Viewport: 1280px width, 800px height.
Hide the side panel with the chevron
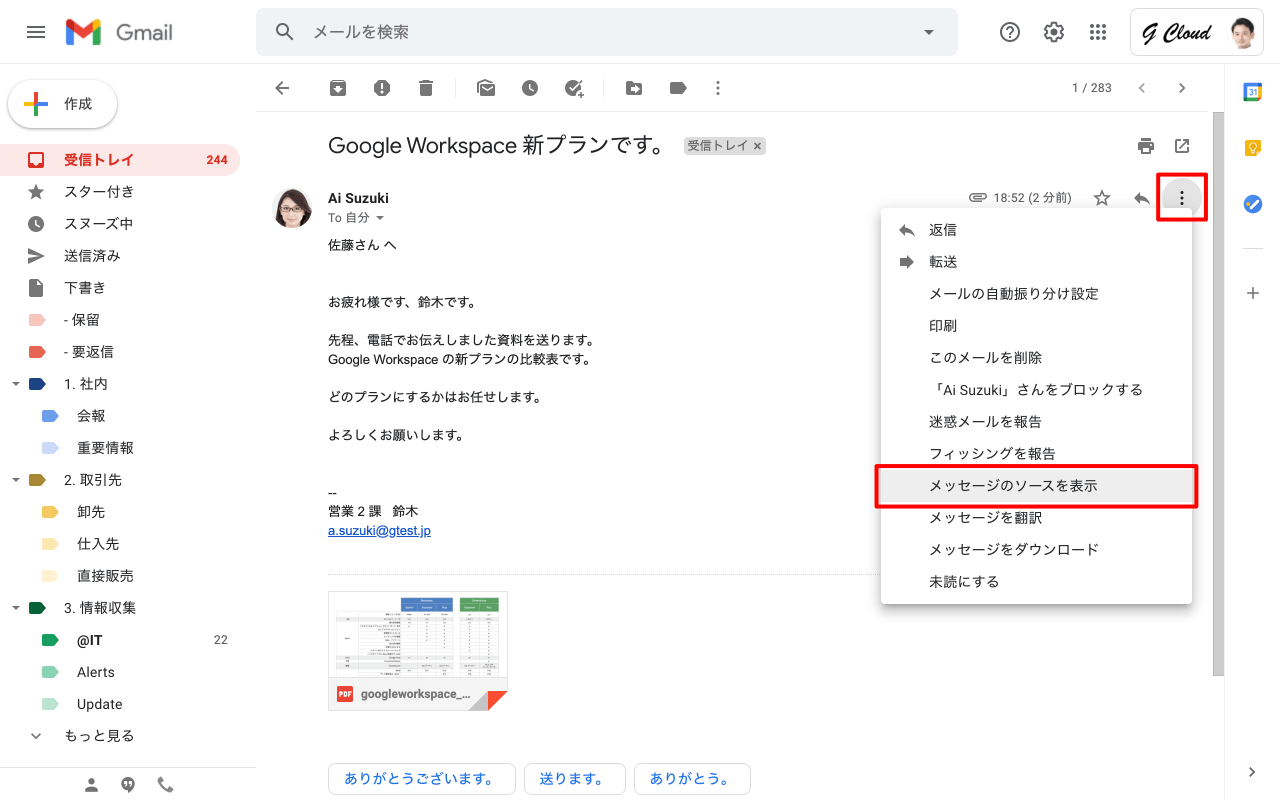pyautogui.click(x=1252, y=772)
